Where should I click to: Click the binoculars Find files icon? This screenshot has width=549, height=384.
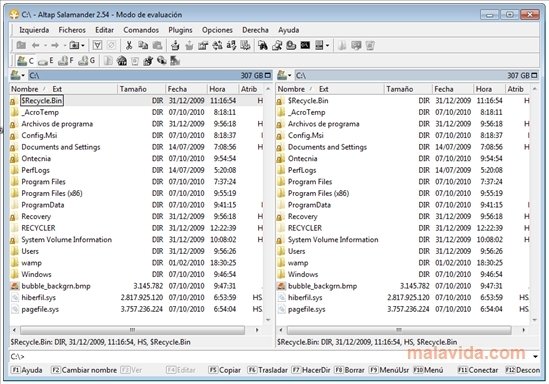[263, 45]
